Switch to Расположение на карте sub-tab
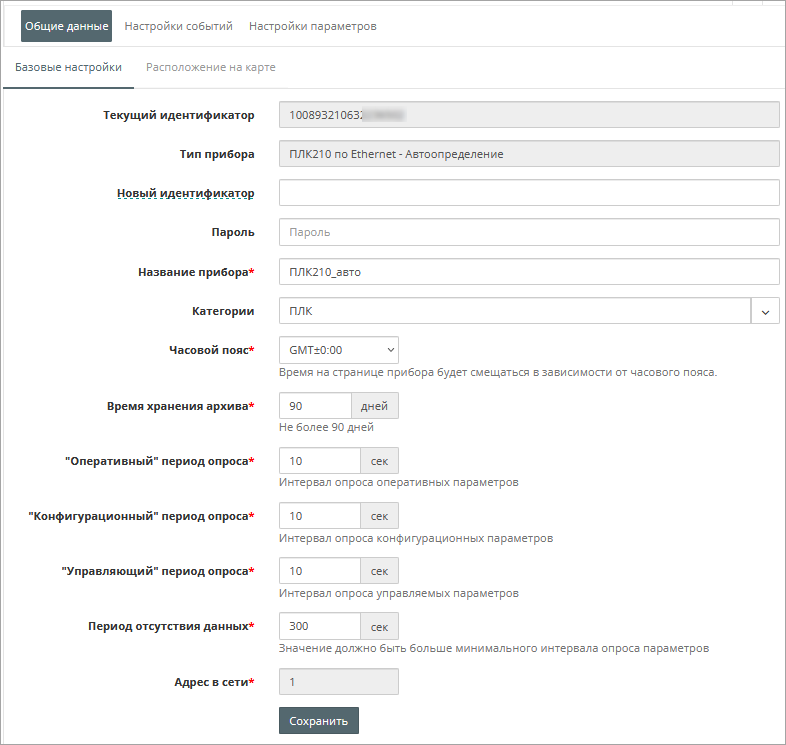The width and height of the screenshot is (786, 745). pos(210,68)
